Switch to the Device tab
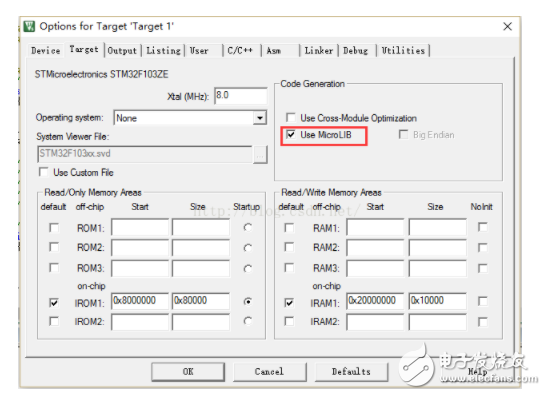 pos(45,51)
